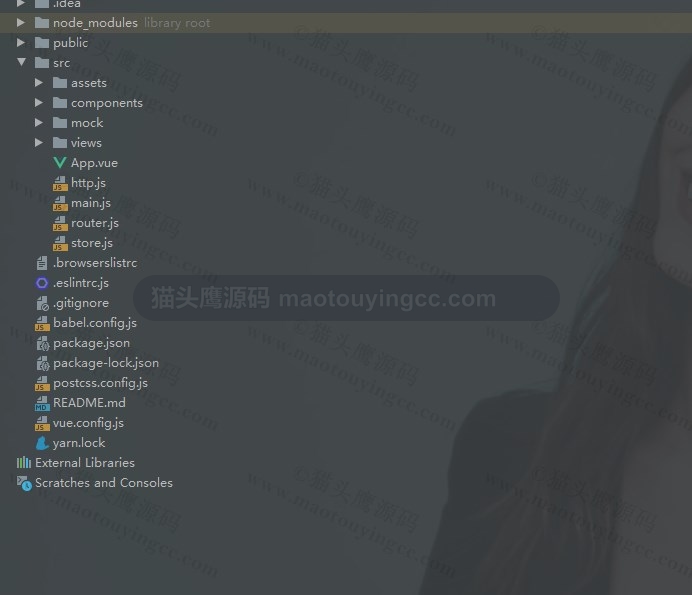Click the components folder icon
The height and width of the screenshot is (595, 692).
(60, 102)
